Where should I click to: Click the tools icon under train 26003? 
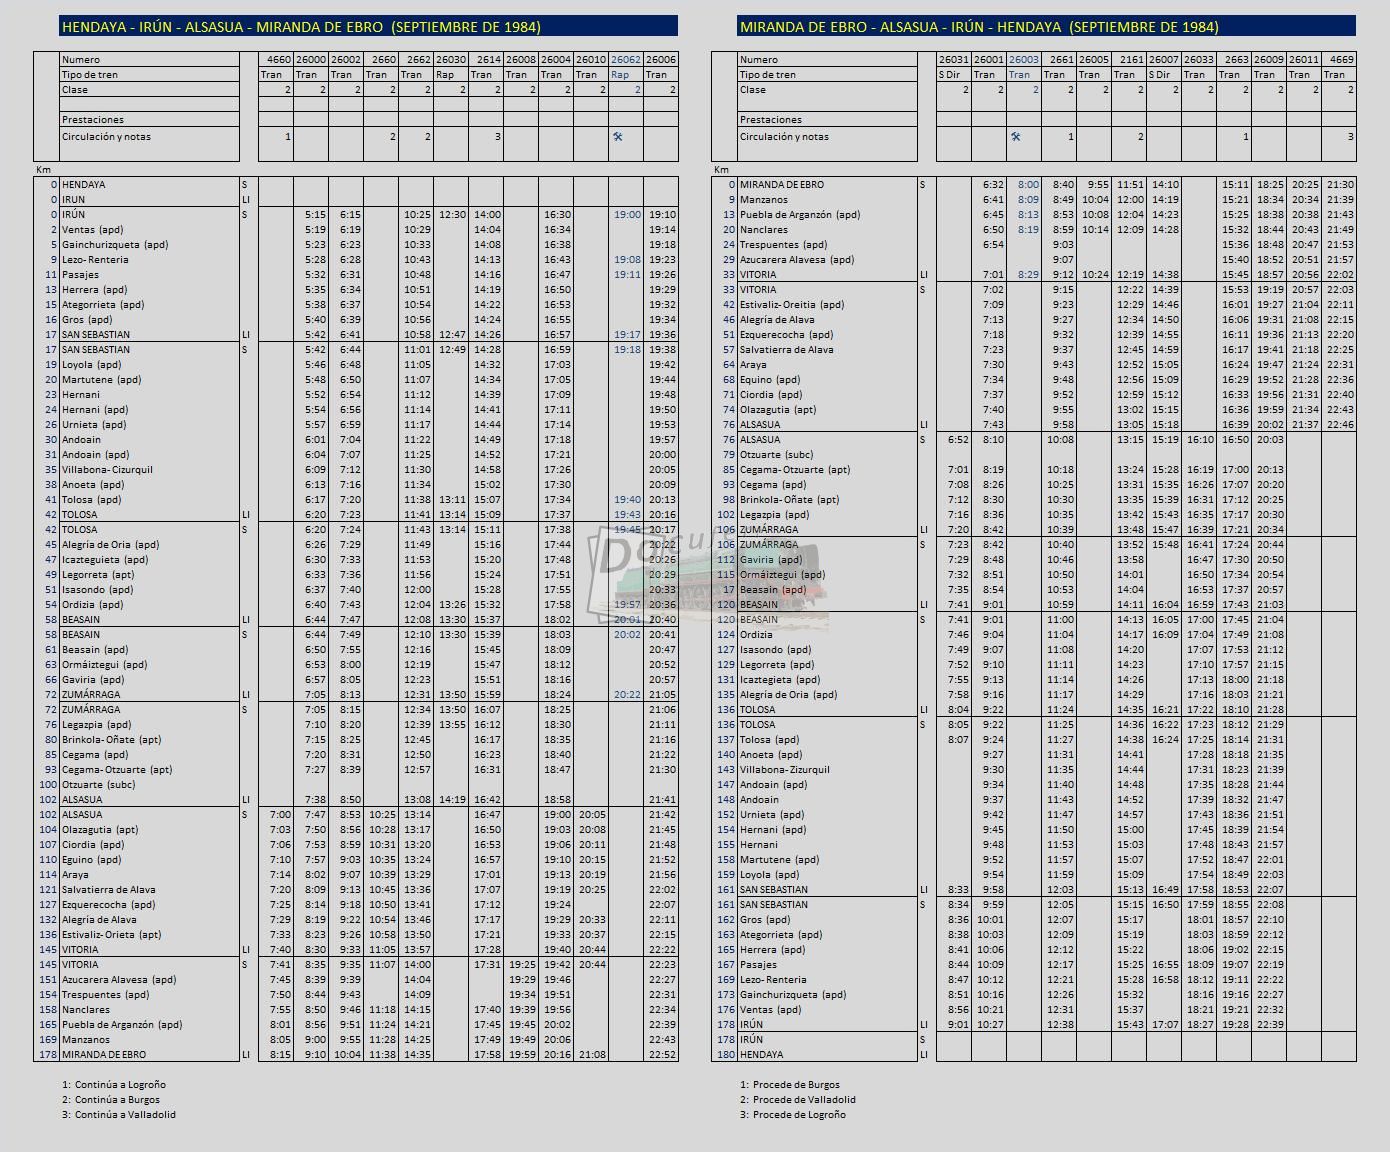tap(1016, 137)
